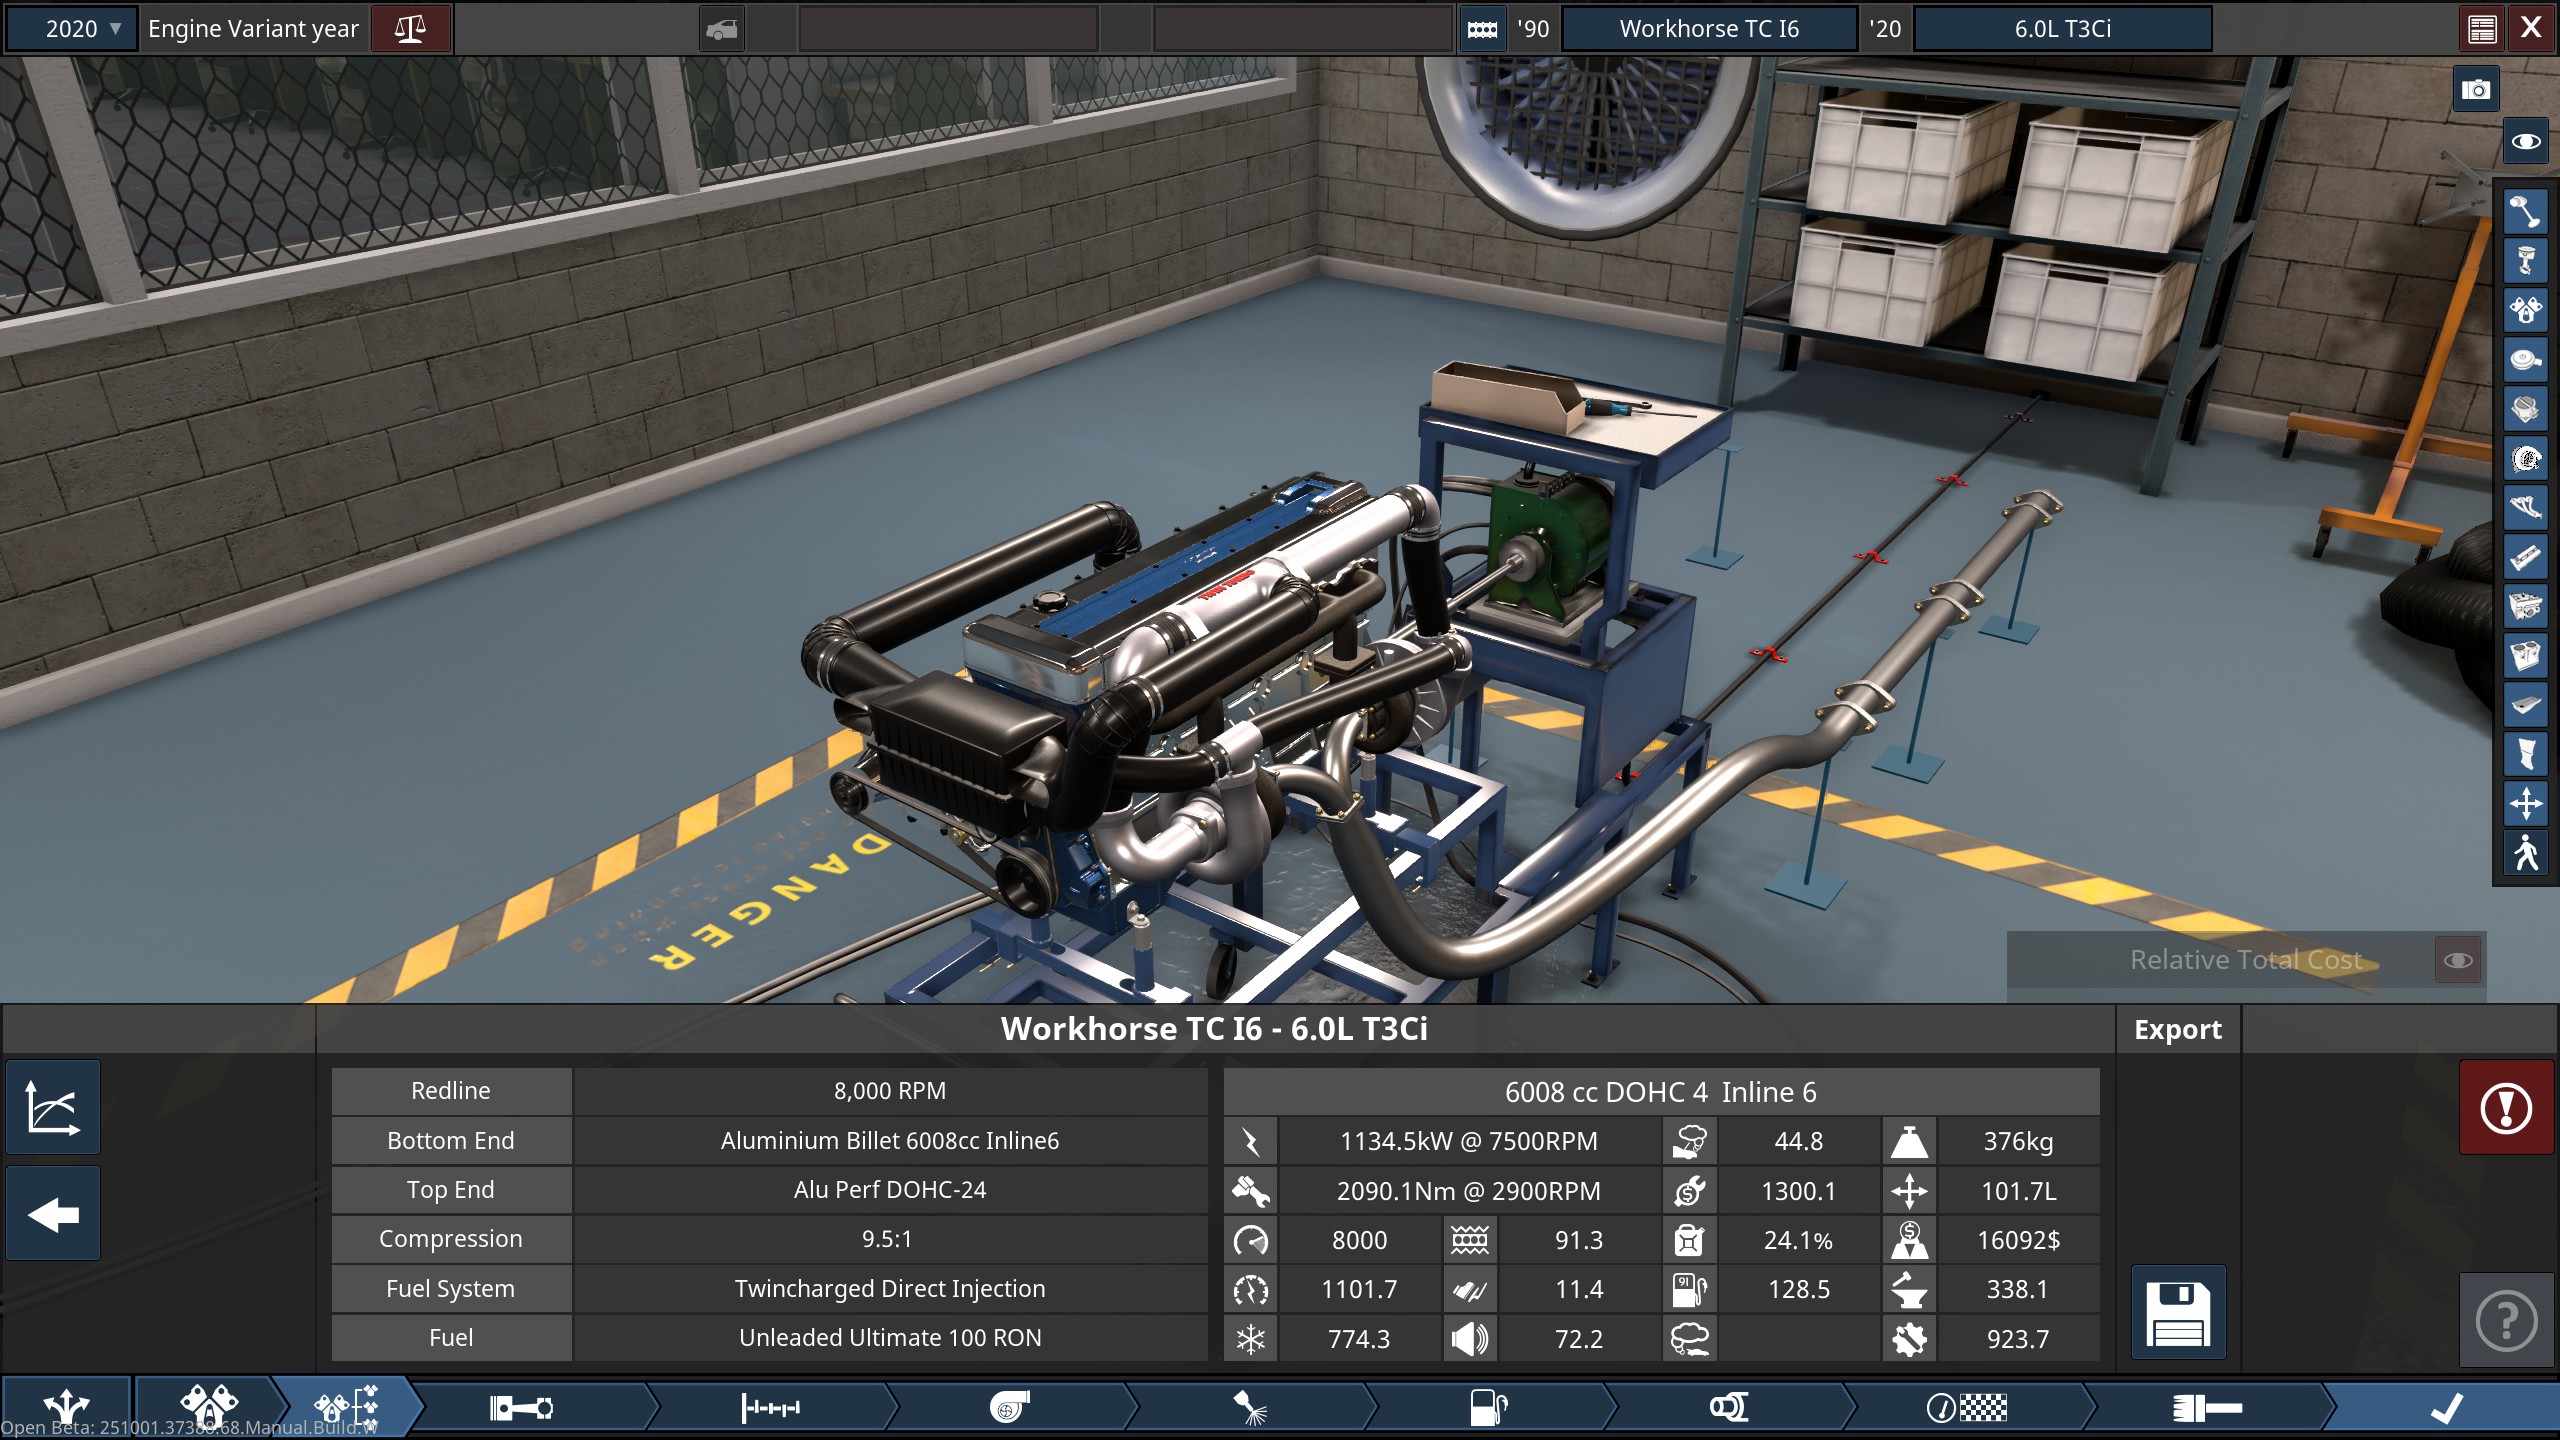Click the red warning exclamation icon
The width and height of the screenshot is (2560, 1440).
click(x=2505, y=1108)
